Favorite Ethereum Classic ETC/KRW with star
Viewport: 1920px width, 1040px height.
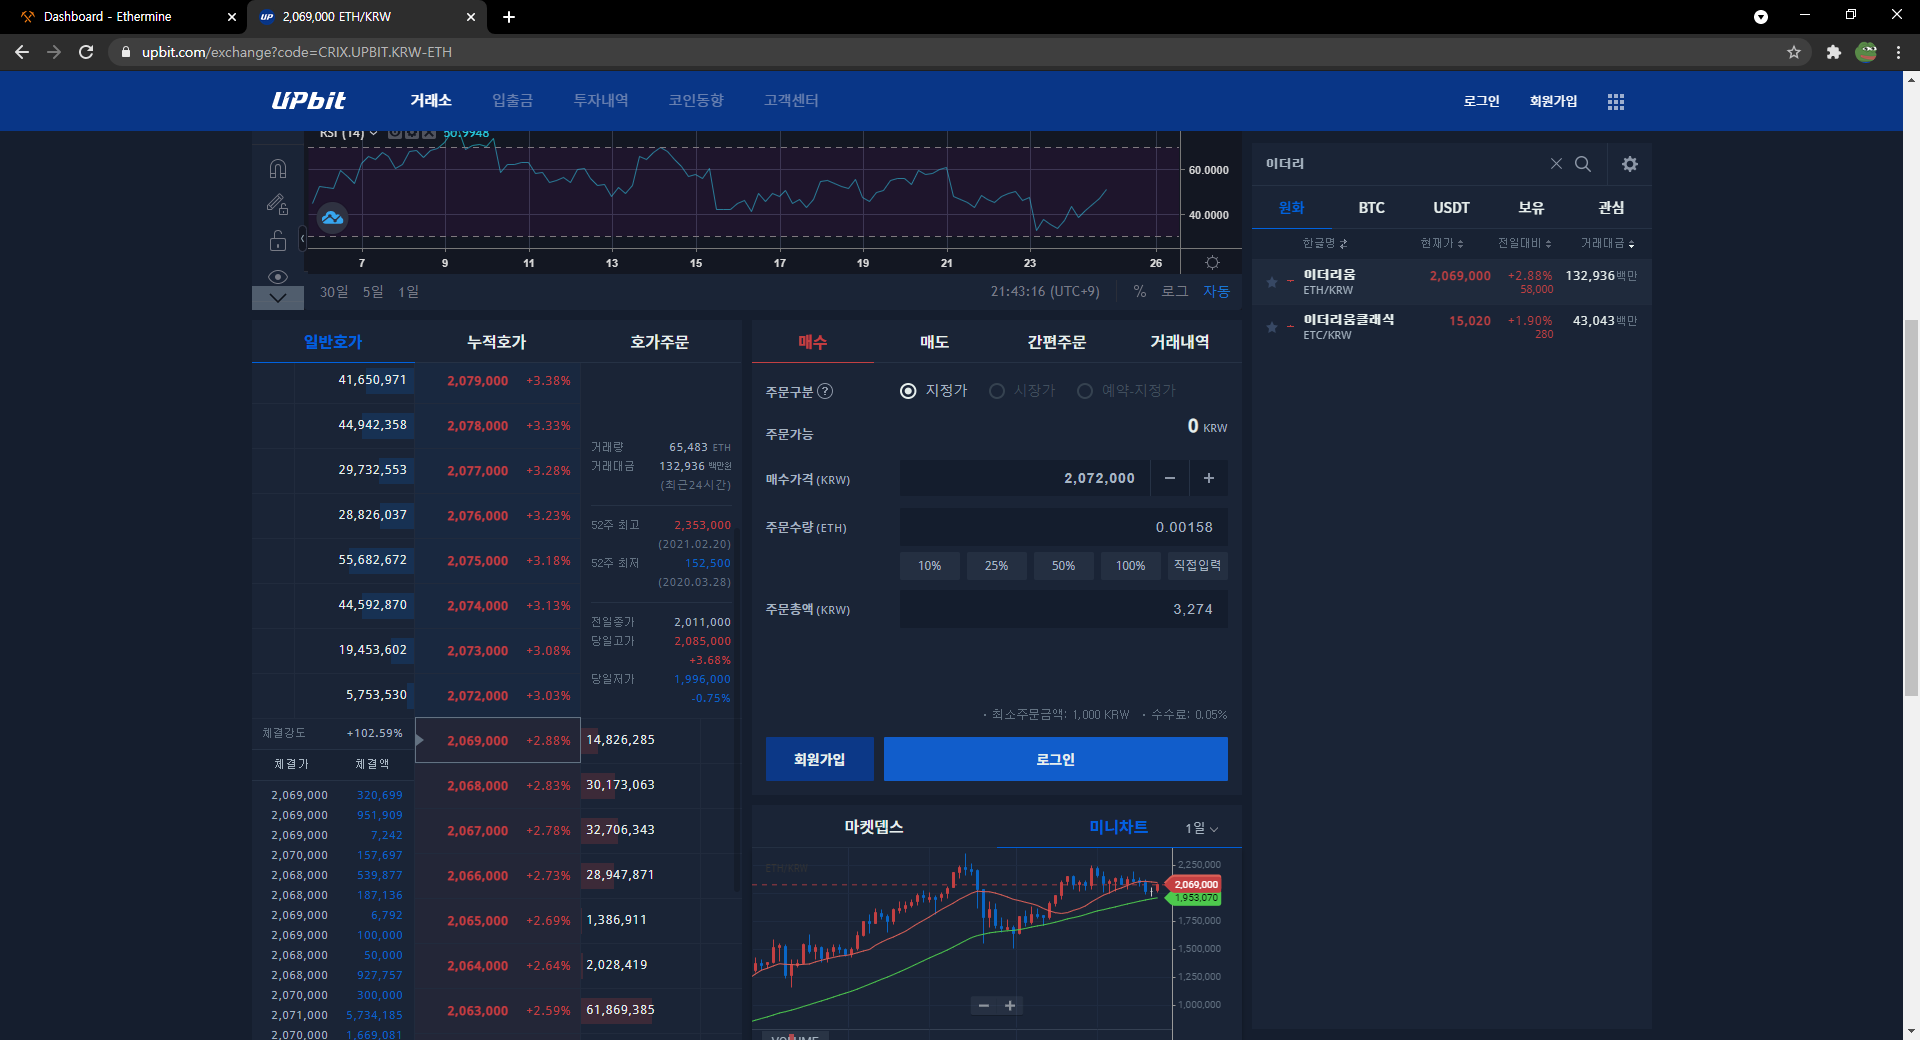[1272, 327]
